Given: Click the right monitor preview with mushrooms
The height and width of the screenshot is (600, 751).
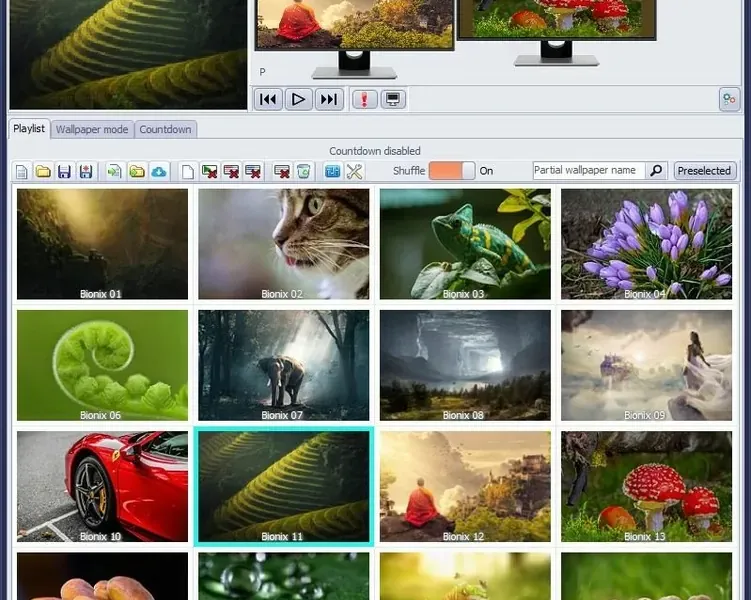Looking at the screenshot, I should pos(557,18).
